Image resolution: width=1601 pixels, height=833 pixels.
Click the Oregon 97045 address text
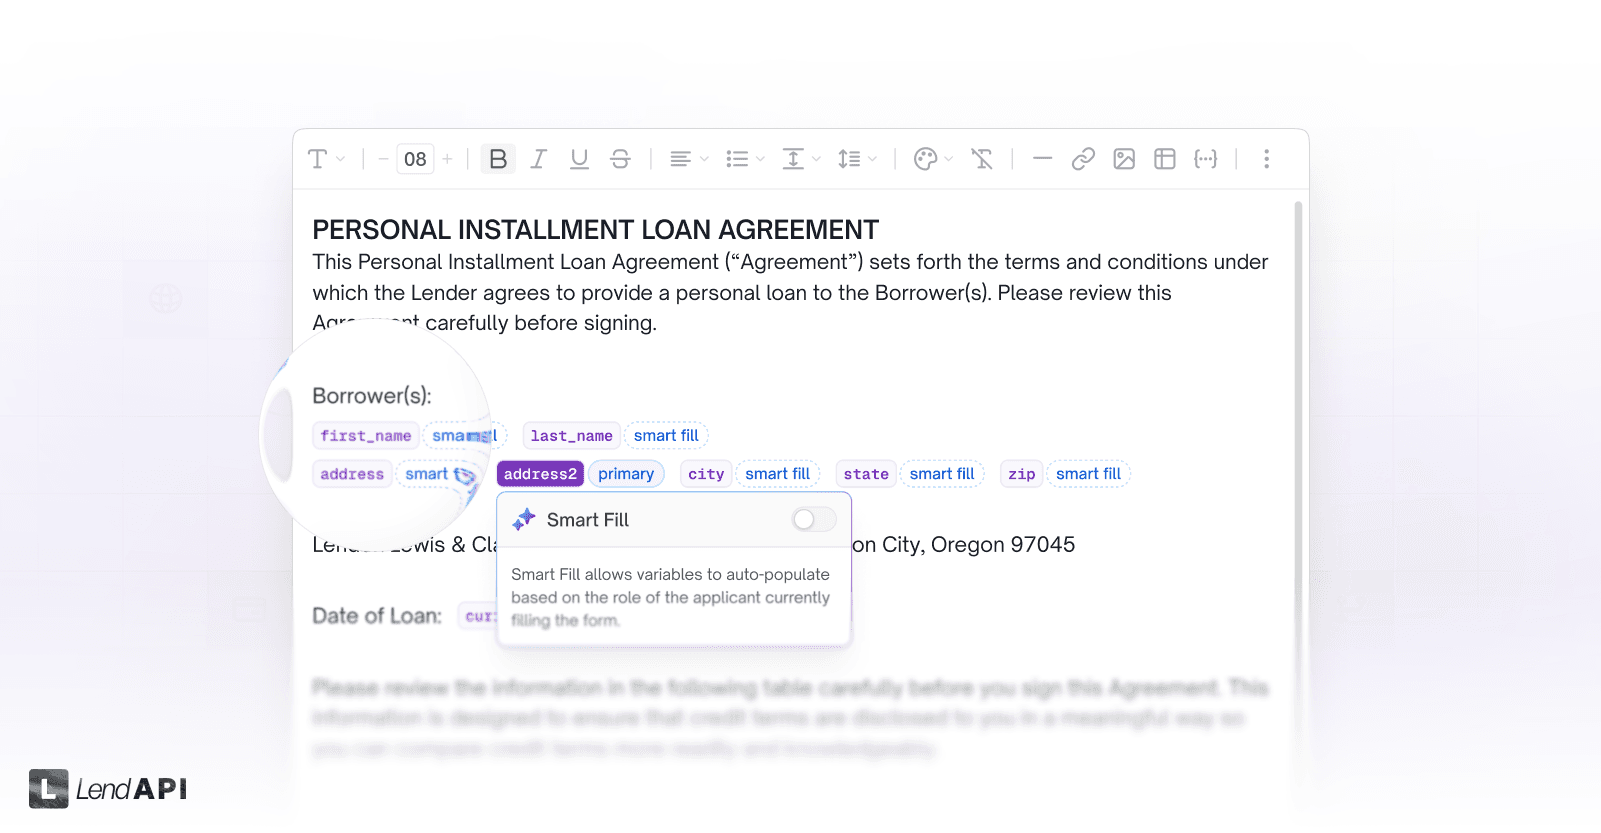coord(1003,545)
